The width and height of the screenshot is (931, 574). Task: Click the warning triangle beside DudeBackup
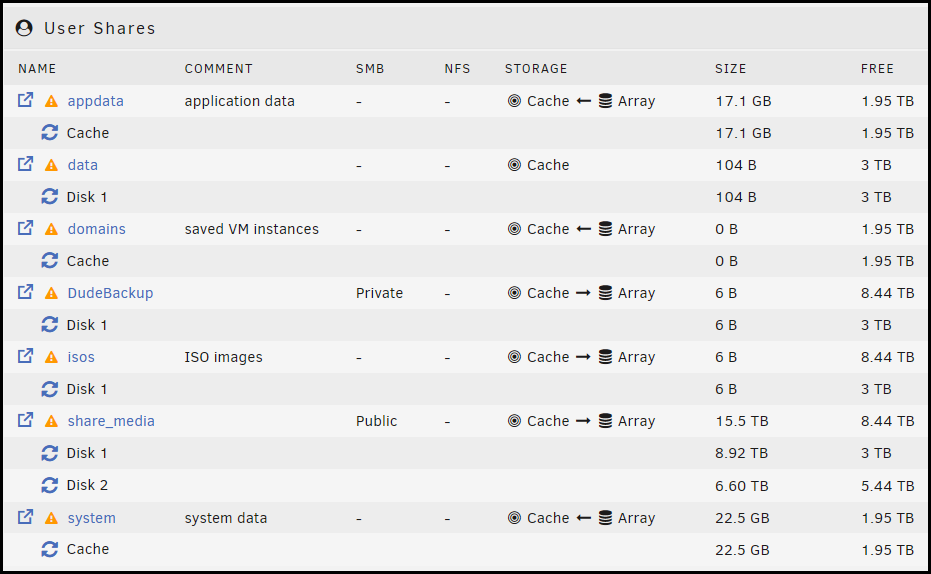pyautogui.click(x=51, y=293)
